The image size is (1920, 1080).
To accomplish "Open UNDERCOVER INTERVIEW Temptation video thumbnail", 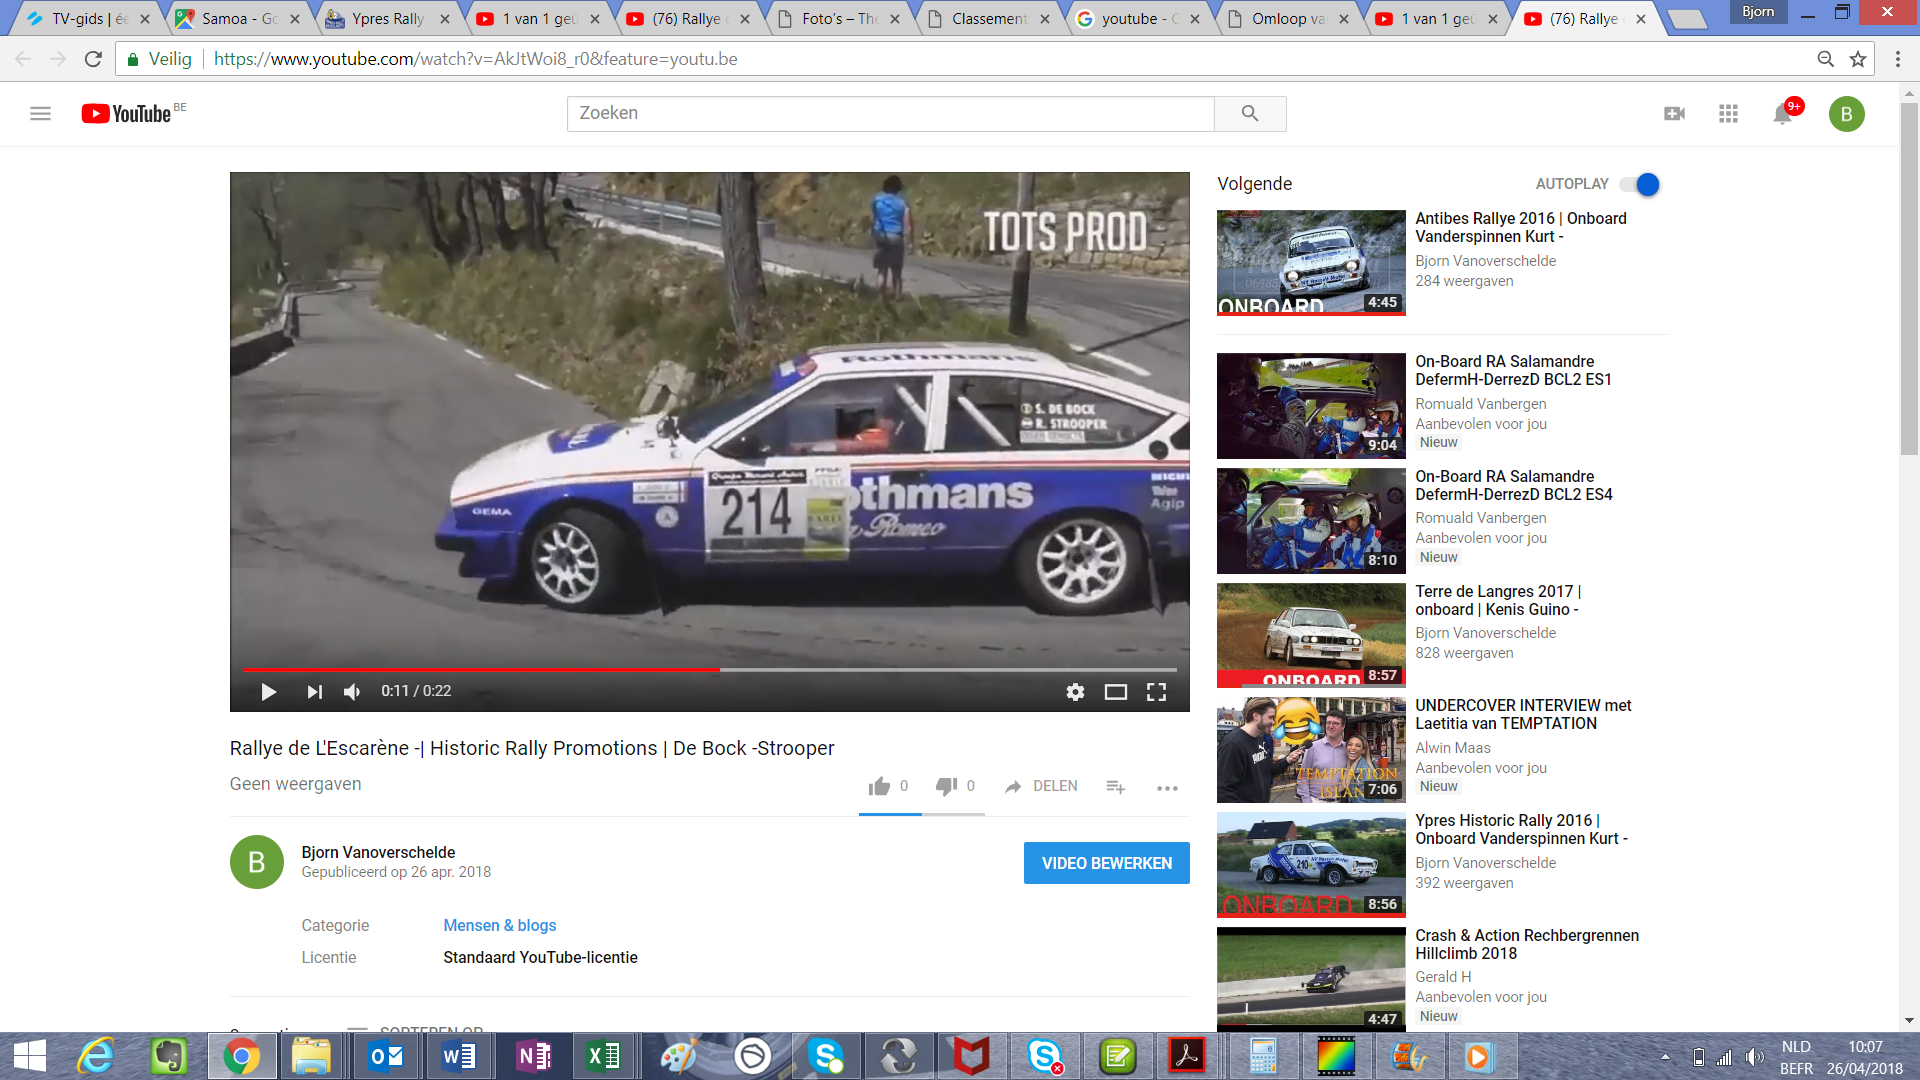I will click(1311, 750).
